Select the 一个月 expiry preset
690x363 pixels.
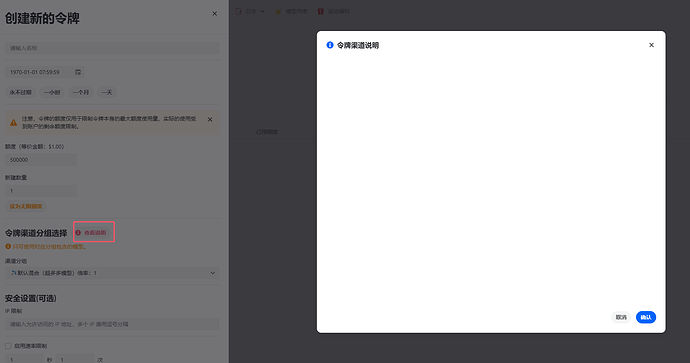[81, 92]
